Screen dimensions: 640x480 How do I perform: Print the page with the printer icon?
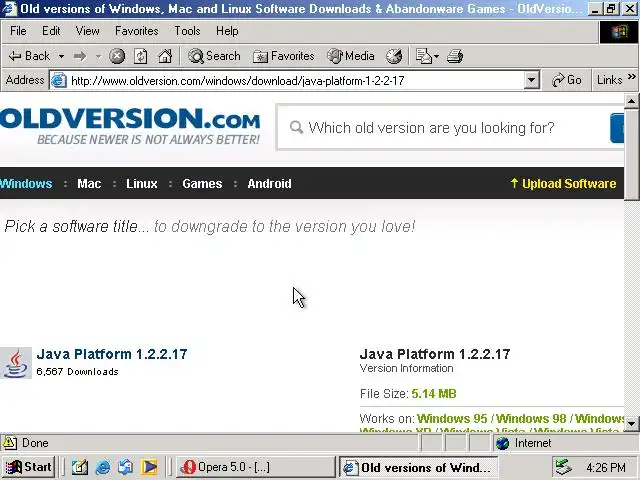(455, 56)
